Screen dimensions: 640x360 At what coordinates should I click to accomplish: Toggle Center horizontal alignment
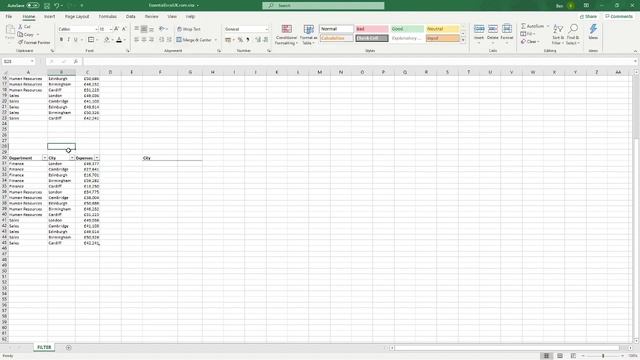[144, 40]
